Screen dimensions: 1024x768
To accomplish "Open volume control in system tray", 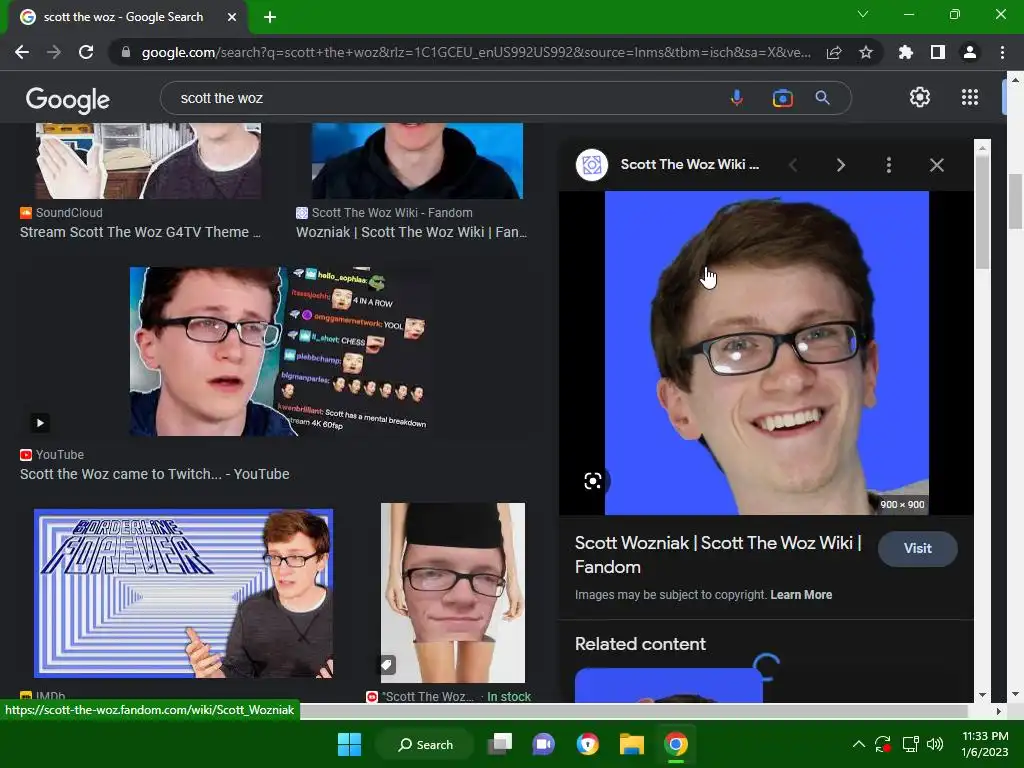I will click(x=935, y=744).
